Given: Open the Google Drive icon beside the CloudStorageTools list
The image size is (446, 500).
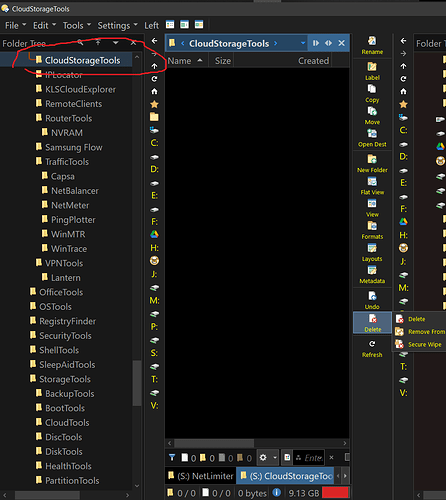Looking at the screenshot, I should point(154,234).
